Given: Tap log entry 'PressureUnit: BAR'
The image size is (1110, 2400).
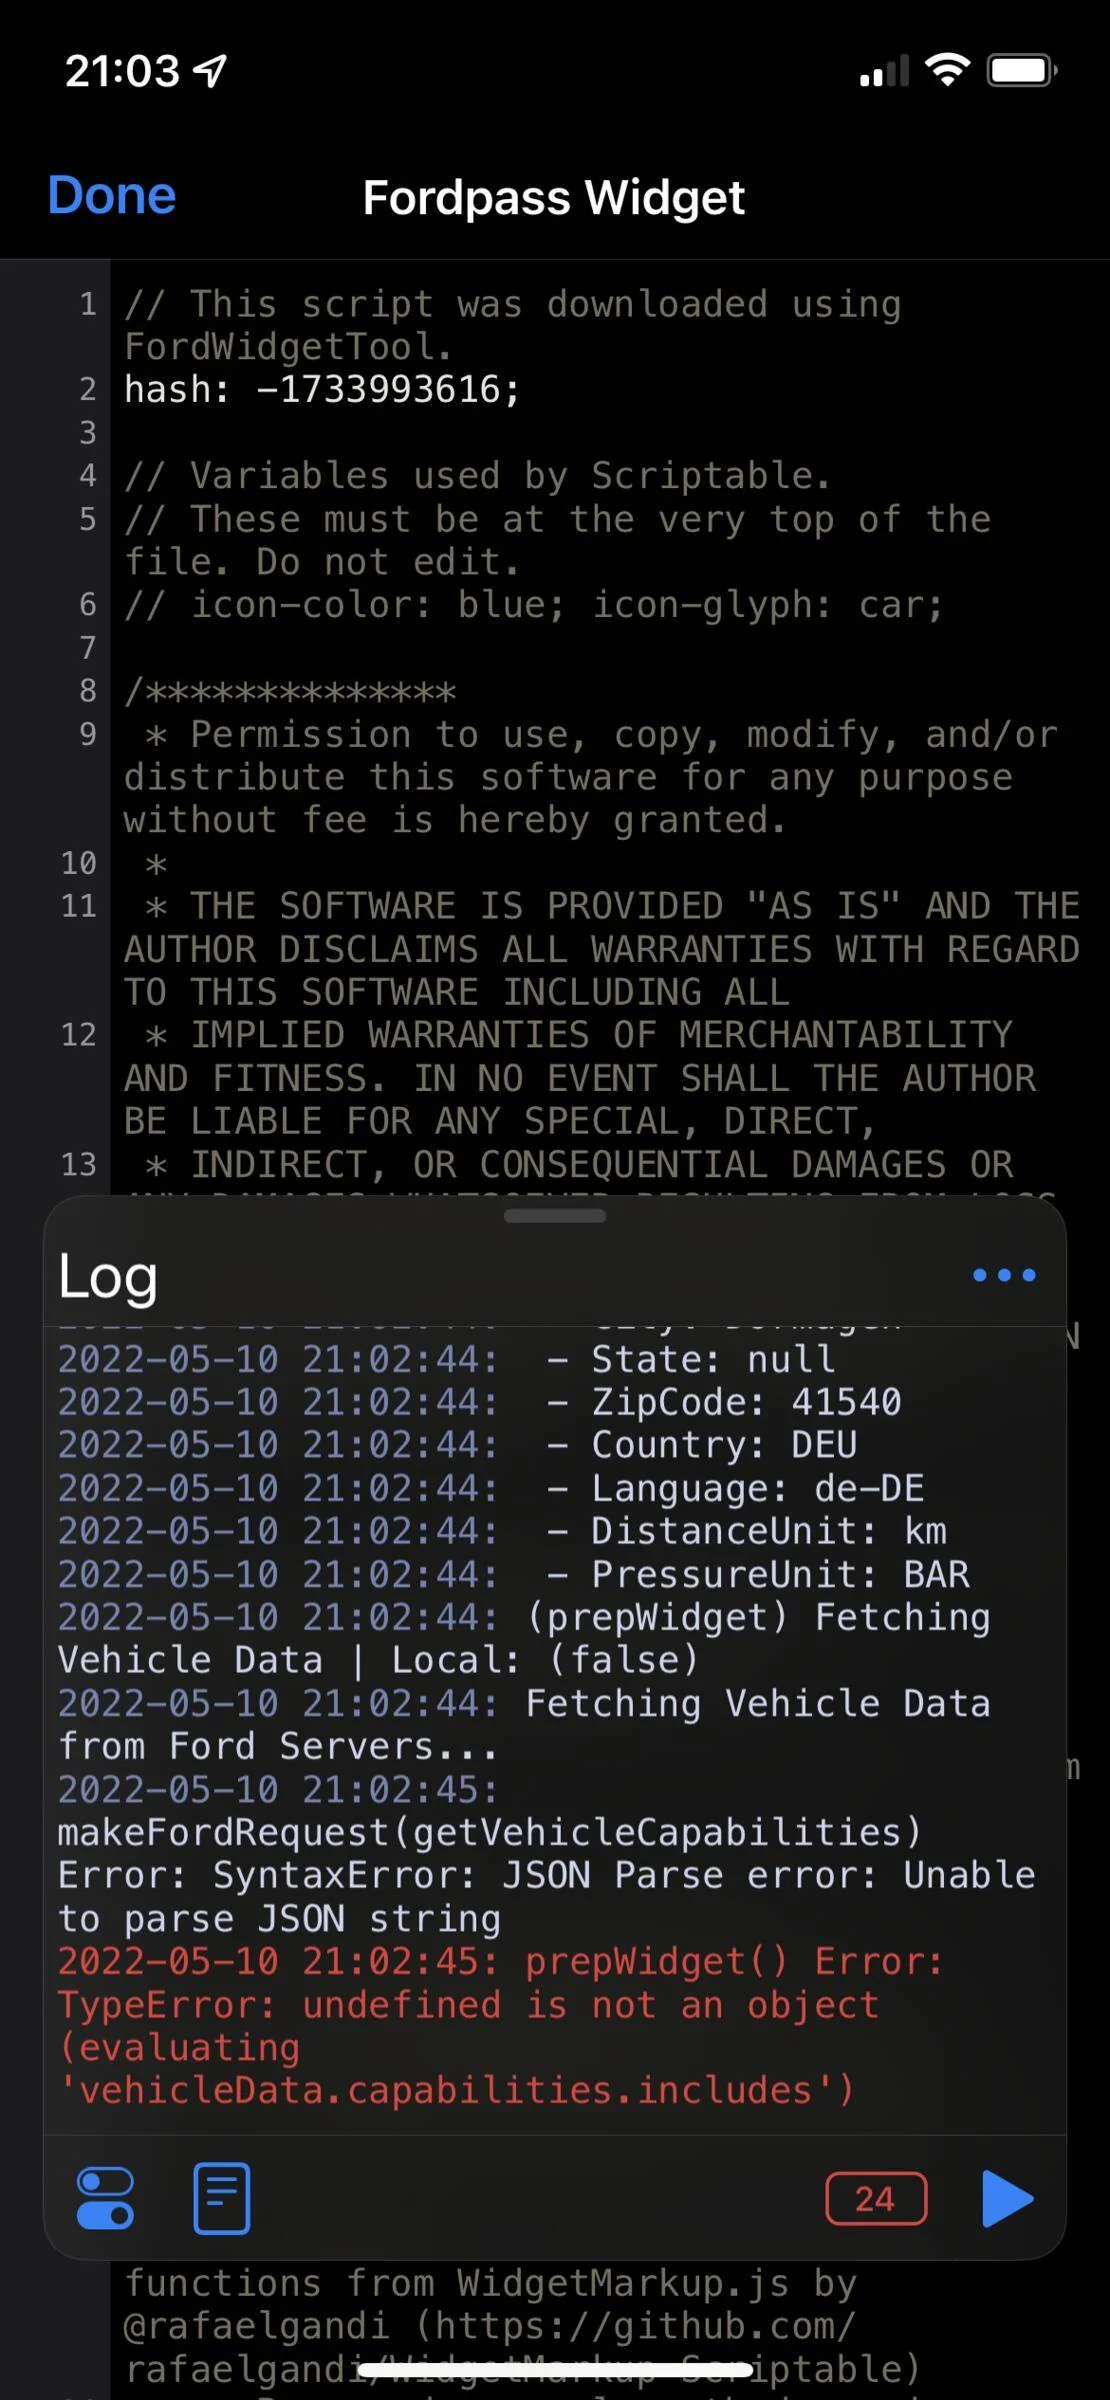Looking at the screenshot, I should coord(758,1574).
